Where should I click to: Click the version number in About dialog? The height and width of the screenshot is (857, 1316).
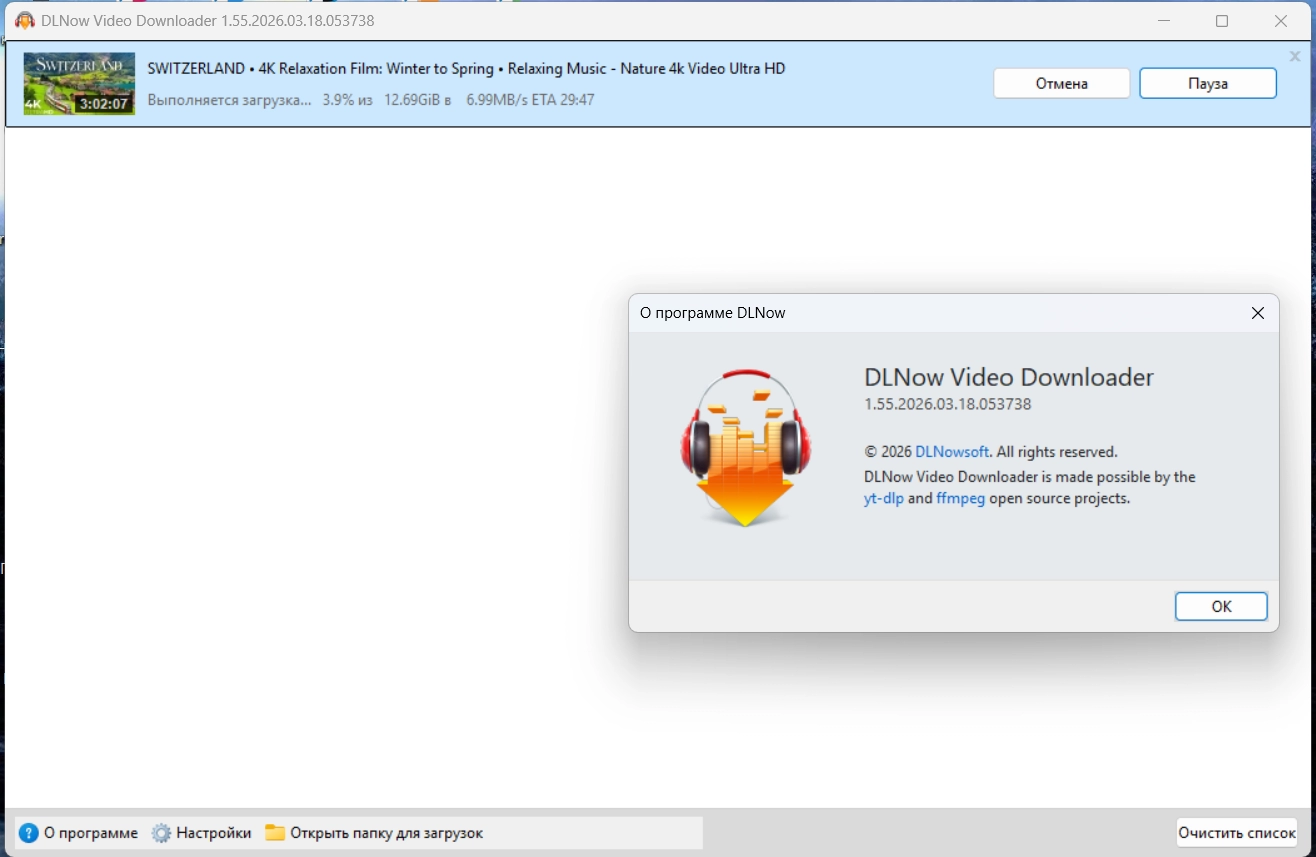point(947,404)
